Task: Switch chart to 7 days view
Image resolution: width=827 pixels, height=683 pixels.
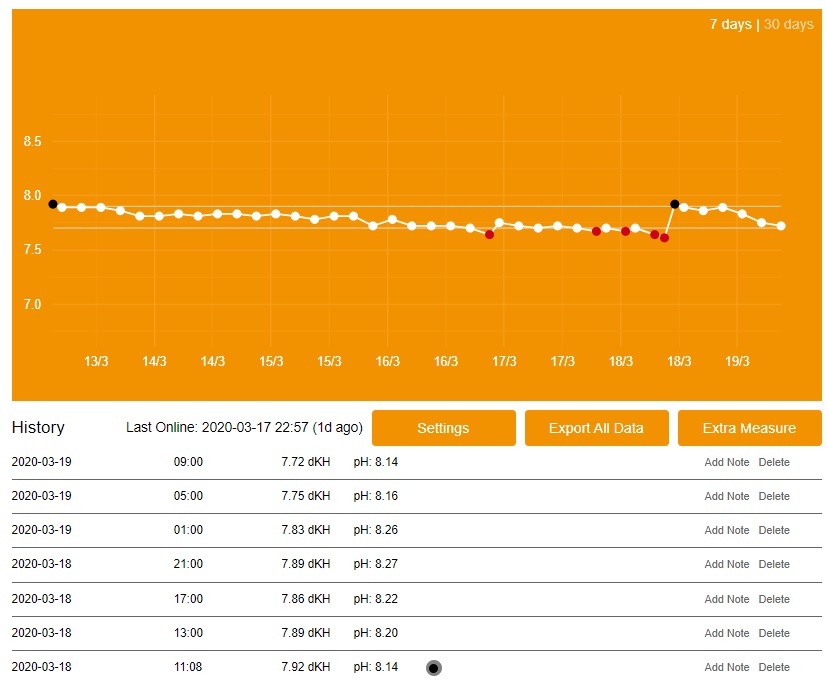Action: [x=730, y=24]
